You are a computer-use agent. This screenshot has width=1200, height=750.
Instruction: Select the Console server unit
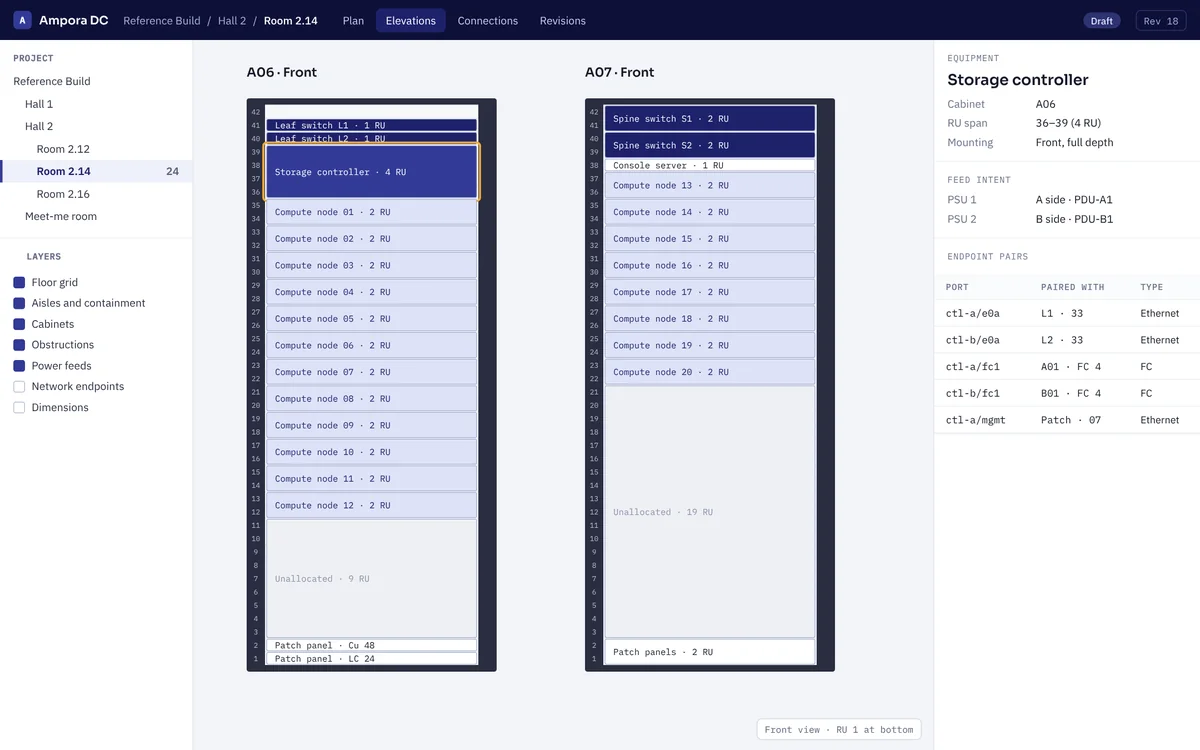click(x=710, y=165)
